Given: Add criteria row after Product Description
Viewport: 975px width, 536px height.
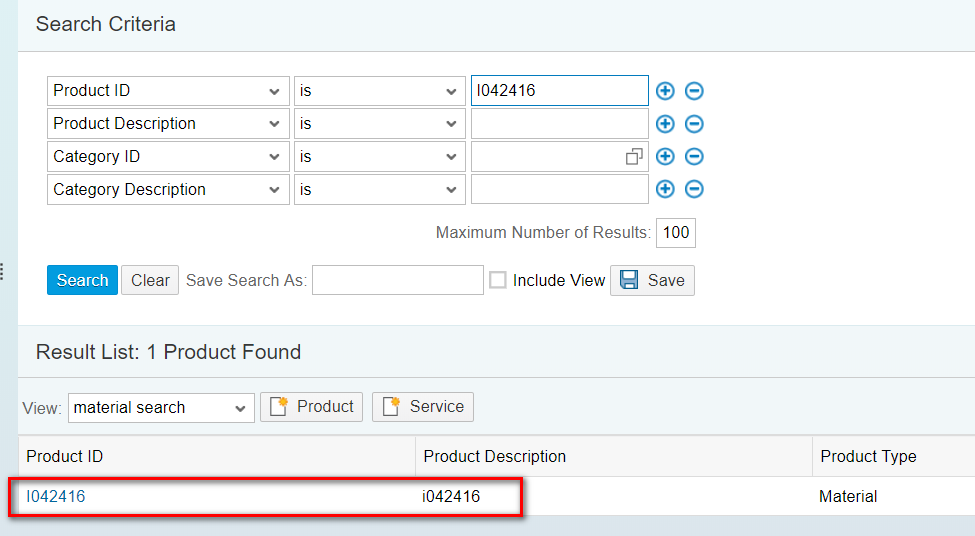Looking at the screenshot, I should [665, 124].
